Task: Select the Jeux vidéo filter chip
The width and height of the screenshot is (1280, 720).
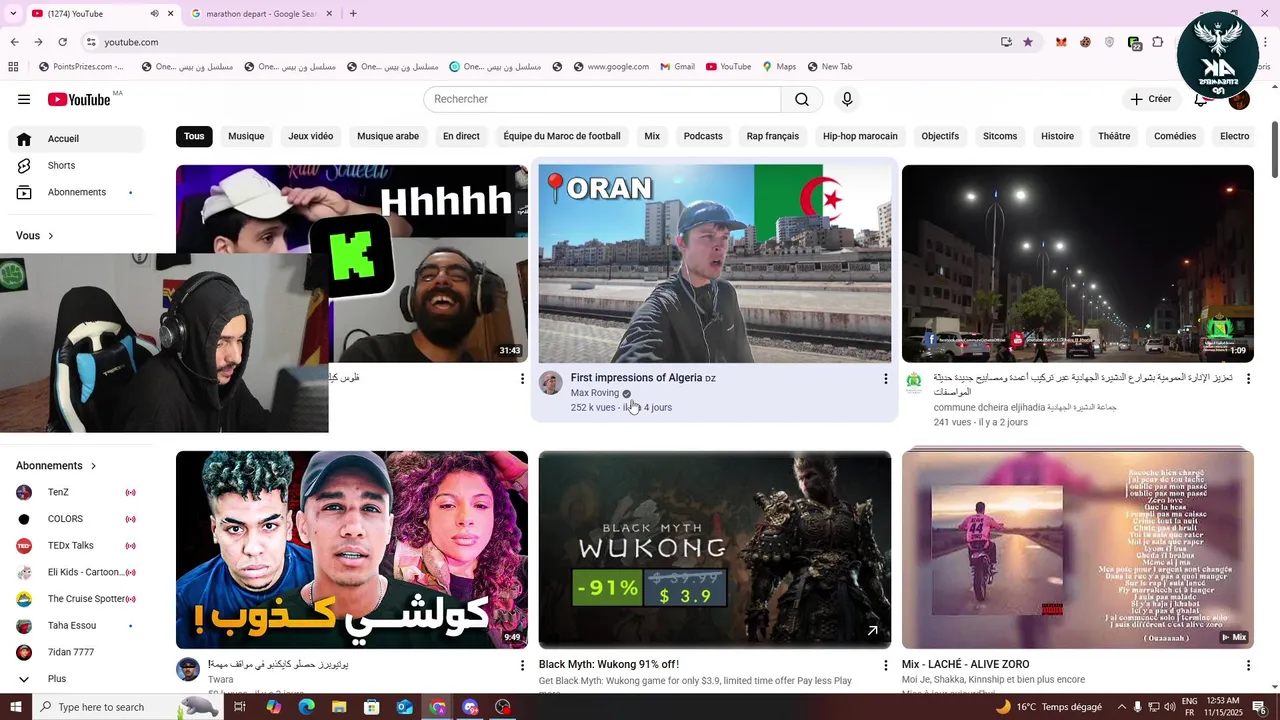Action: point(310,136)
